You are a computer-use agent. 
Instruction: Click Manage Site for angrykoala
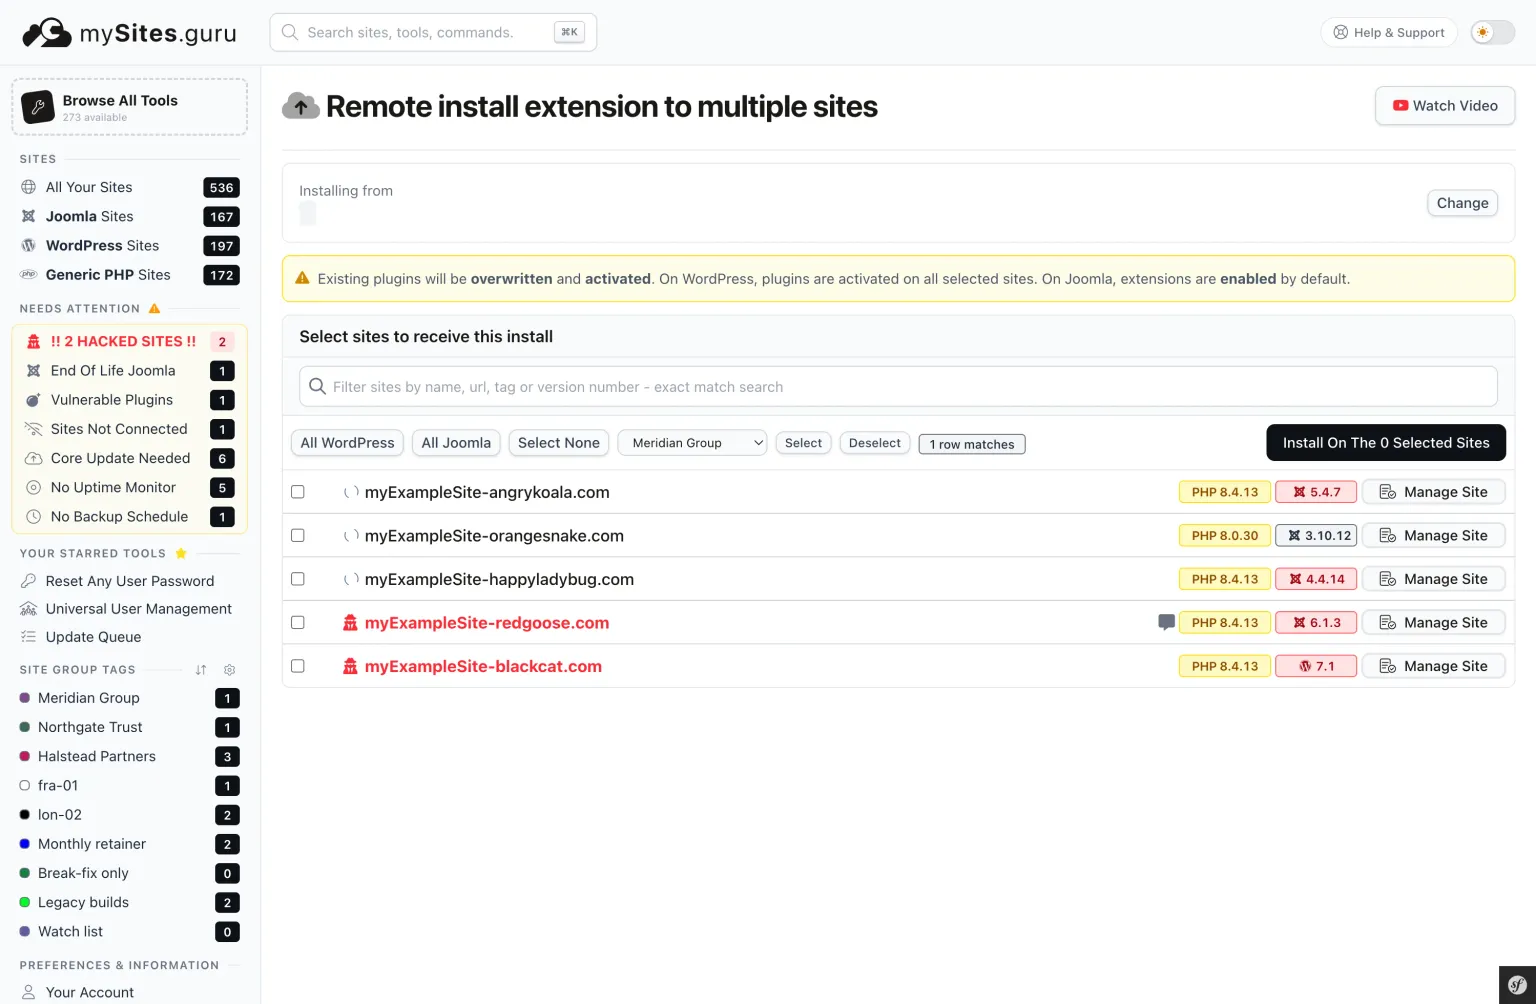click(1434, 492)
